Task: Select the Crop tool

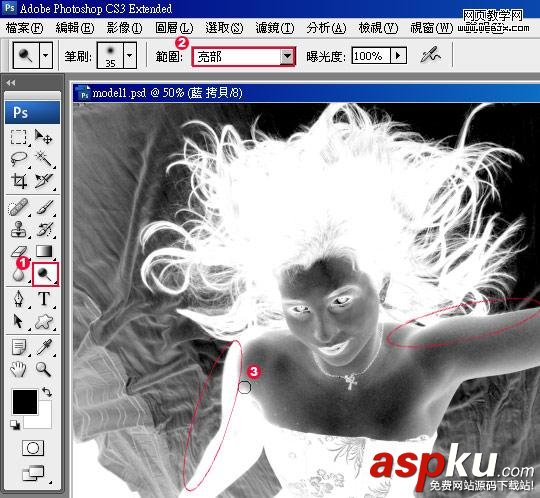Action: (19, 180)
